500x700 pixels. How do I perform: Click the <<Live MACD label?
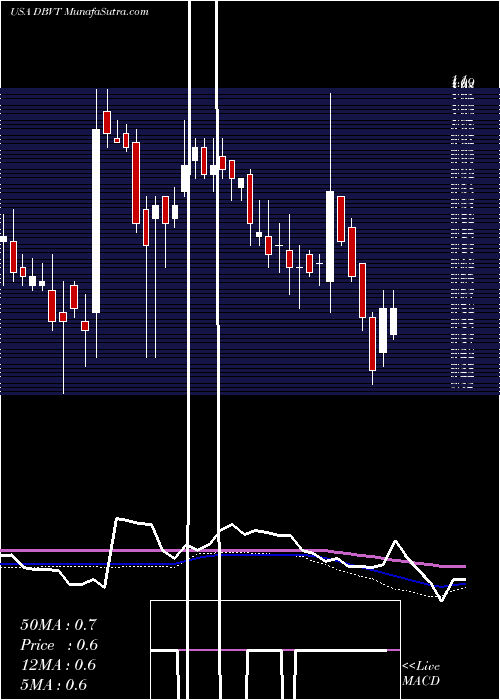[421, 674]
